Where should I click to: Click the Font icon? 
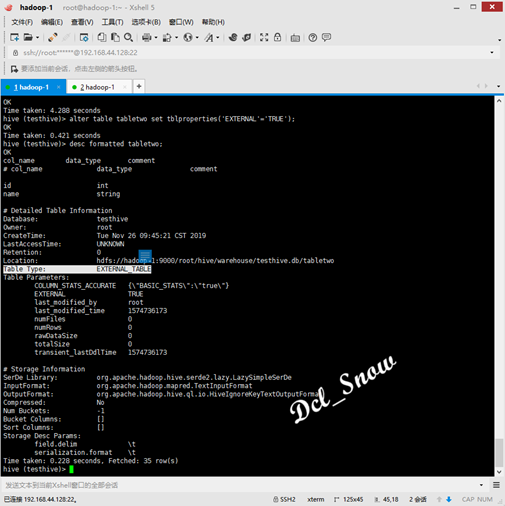coord(209,37)
